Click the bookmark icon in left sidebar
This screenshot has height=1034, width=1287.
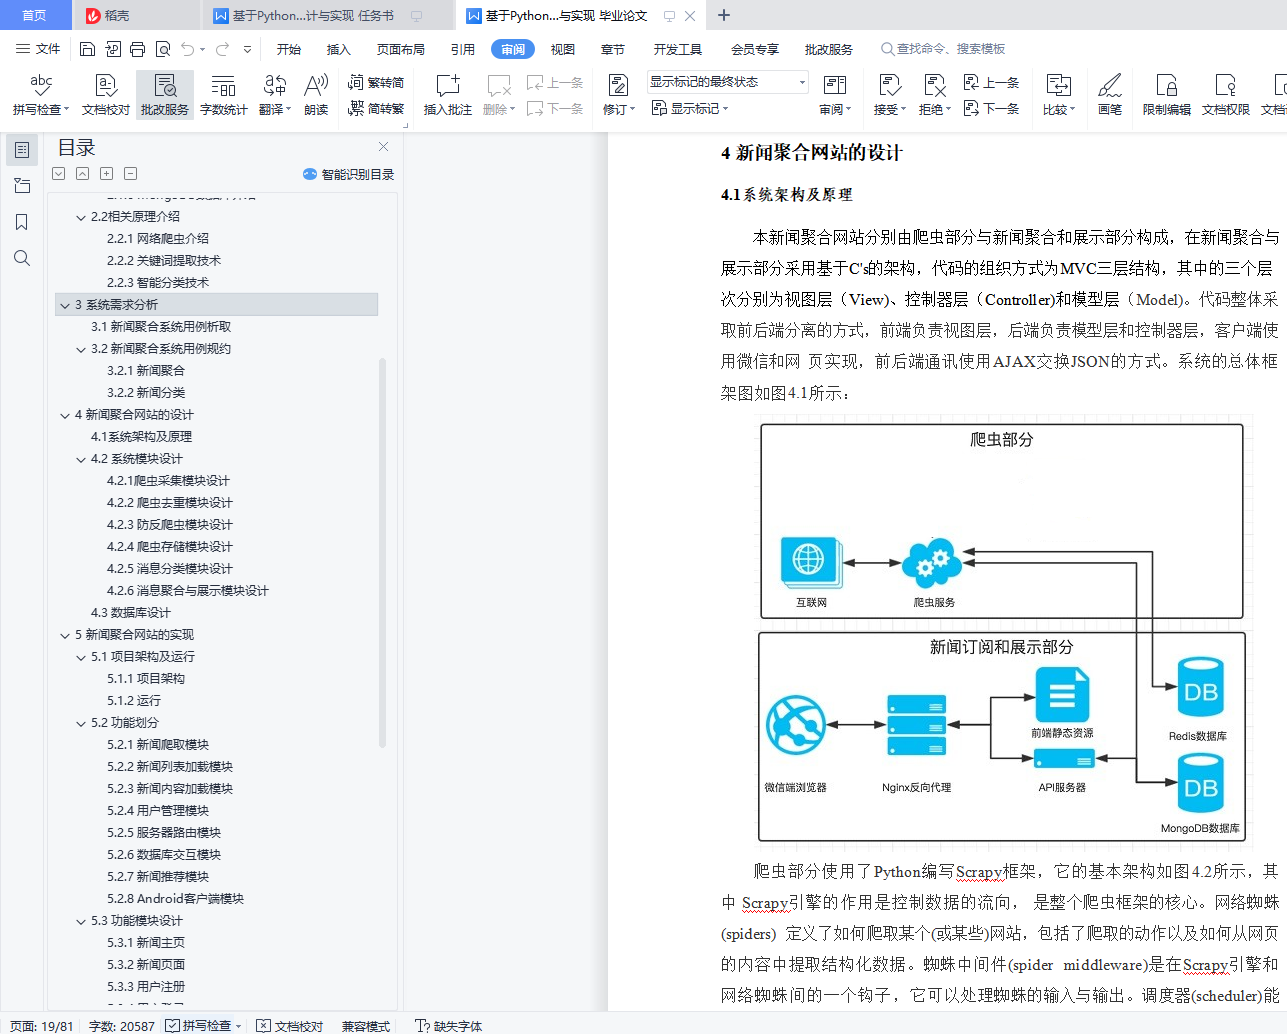pos(22,222)
